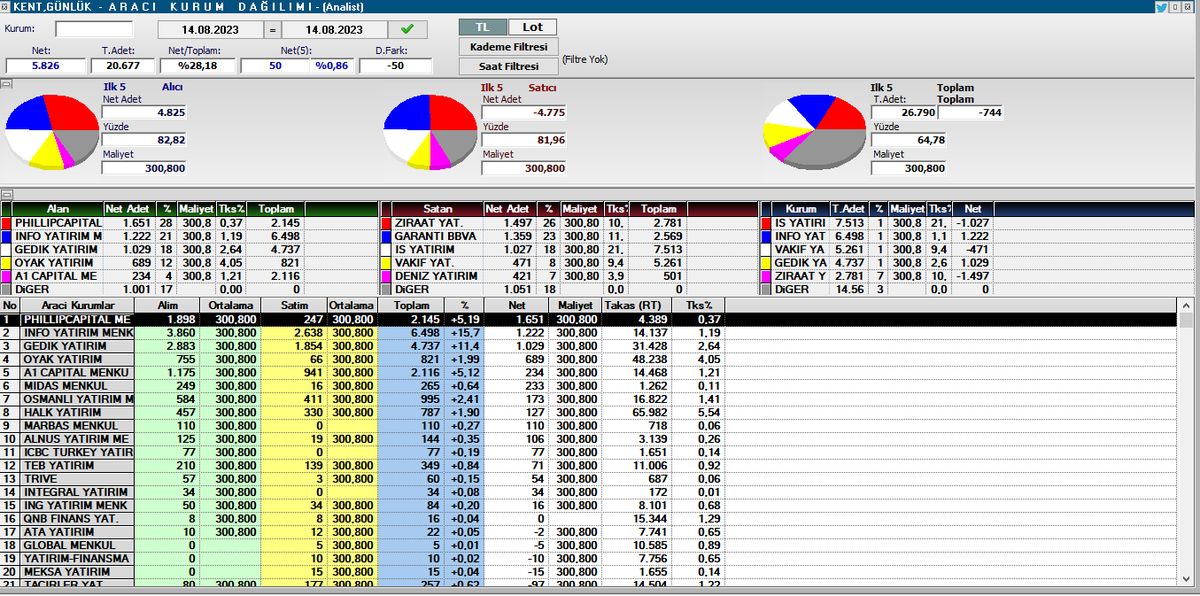This screenshot has height=596, width=1200.
Task: Select the GLOBAL MENKUL row
Action: pos(589,546)
